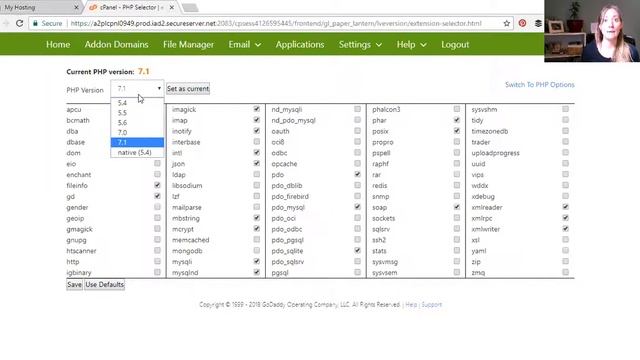
Task: Click Switch To PHP Options link
Action: (x=540, y=84)
